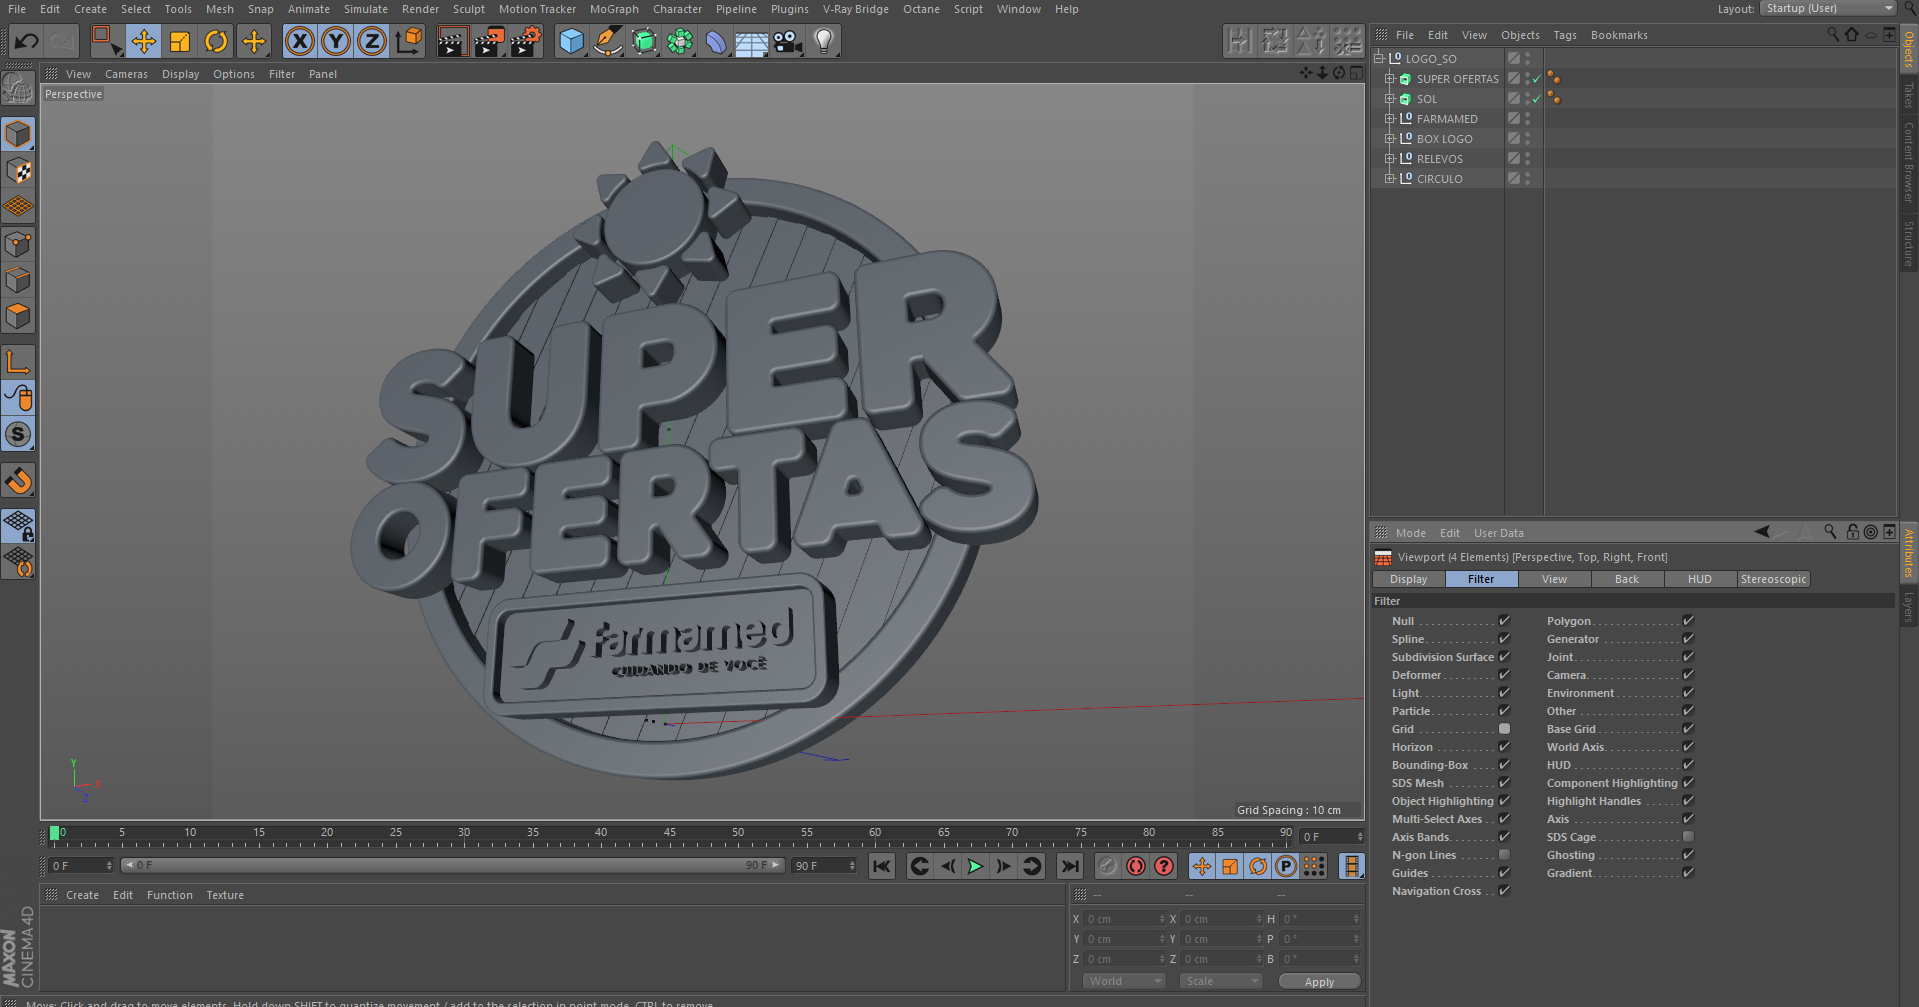This screenshot has height=1007, width=1919.
Task: Switch to the Stereoscopic tab
Action: tap(1773, 579)
